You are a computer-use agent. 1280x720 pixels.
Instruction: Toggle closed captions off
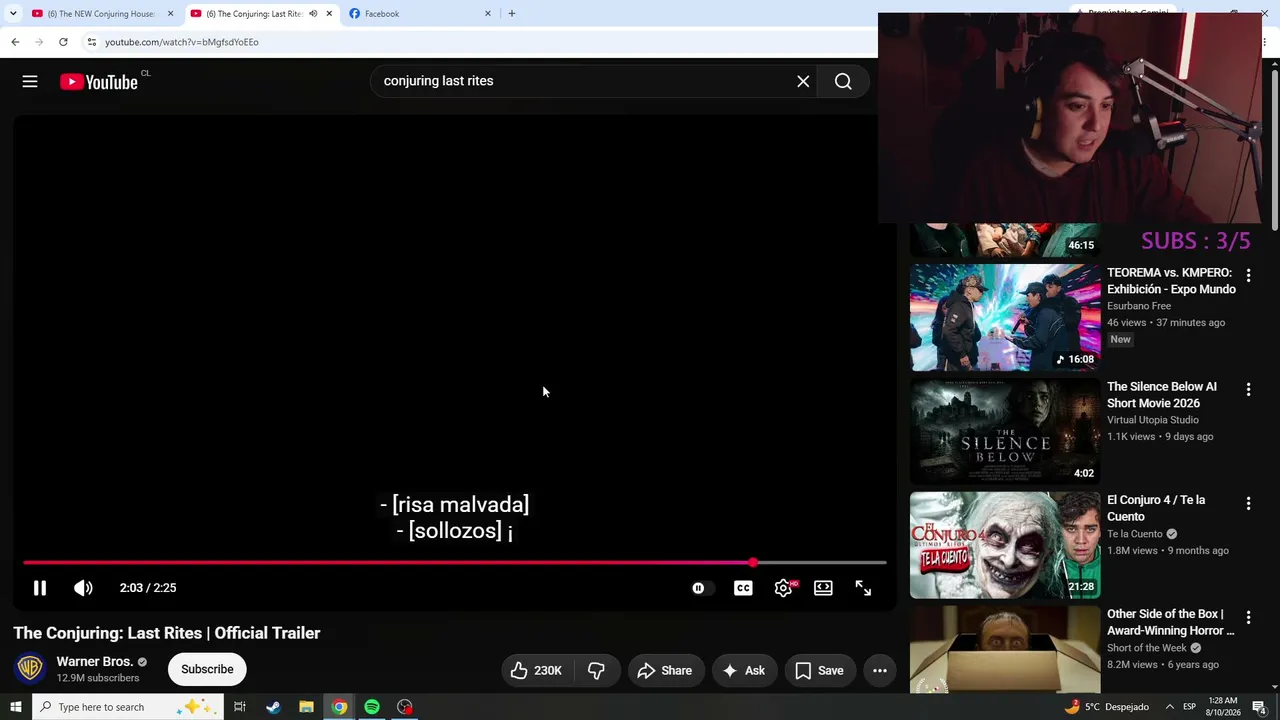click(x=743, y=588)
